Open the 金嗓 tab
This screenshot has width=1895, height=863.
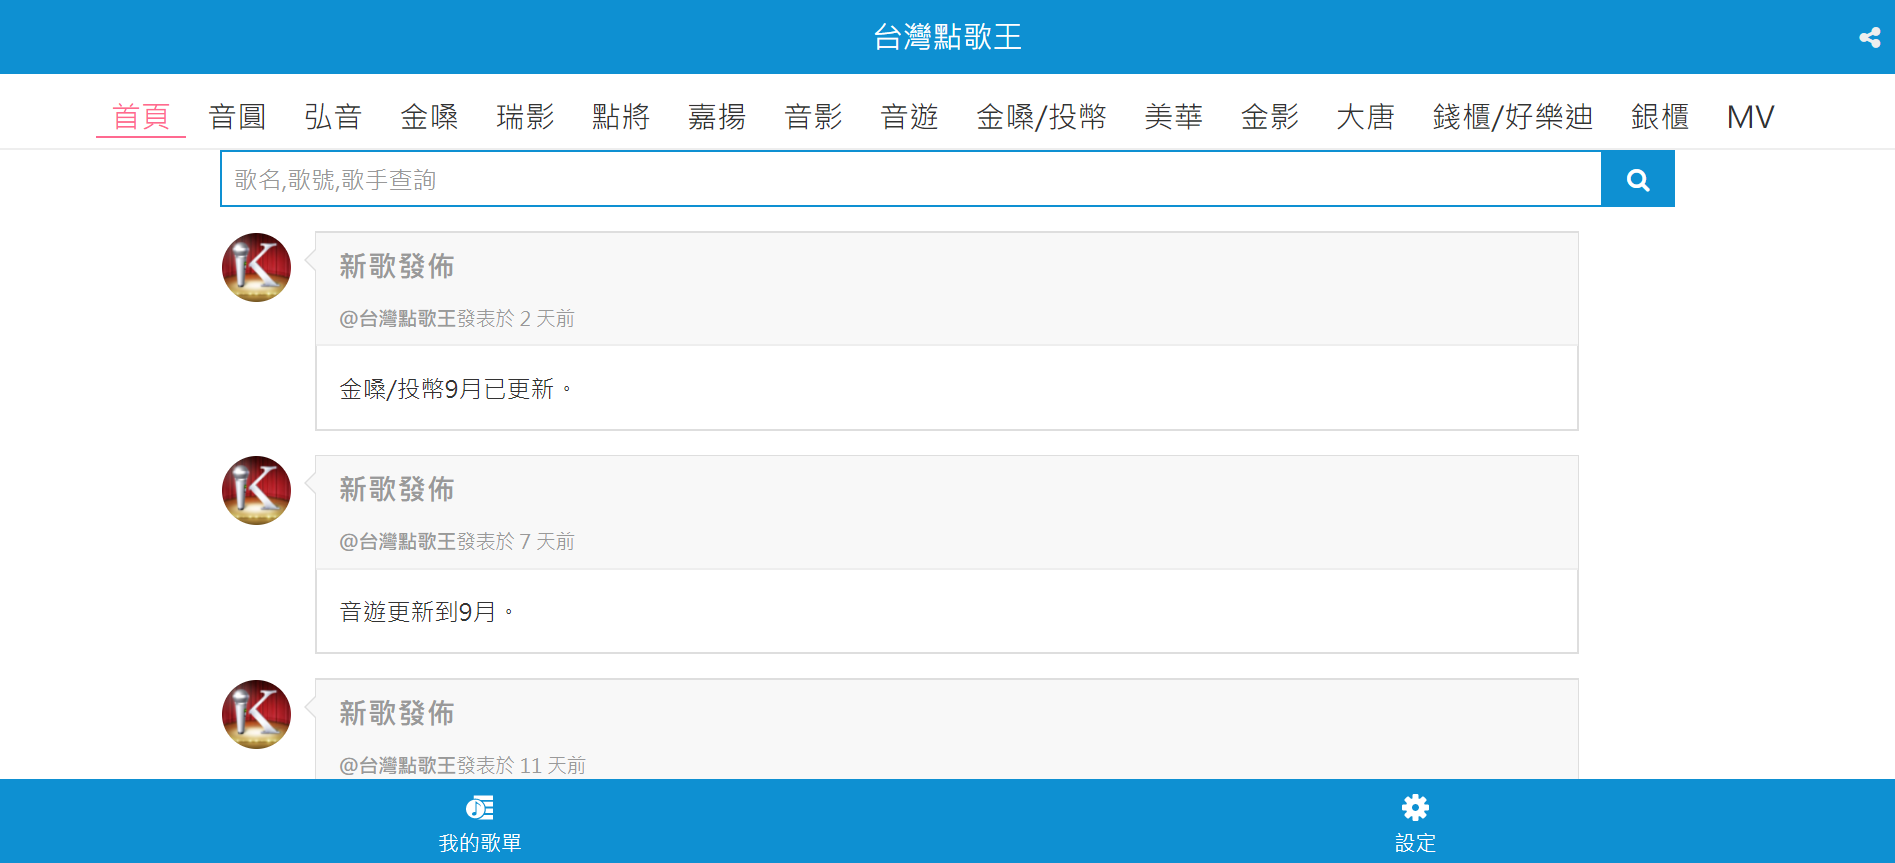tap(429, 117)
